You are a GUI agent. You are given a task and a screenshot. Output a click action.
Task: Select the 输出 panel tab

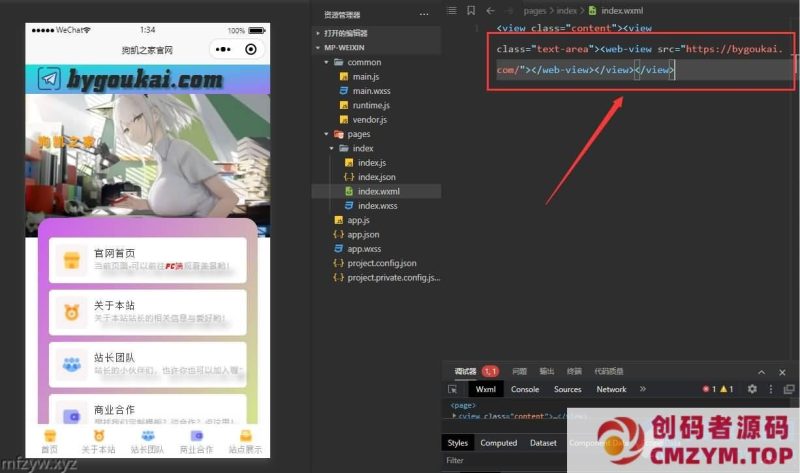pyautogui.click(x=546, y=371)
